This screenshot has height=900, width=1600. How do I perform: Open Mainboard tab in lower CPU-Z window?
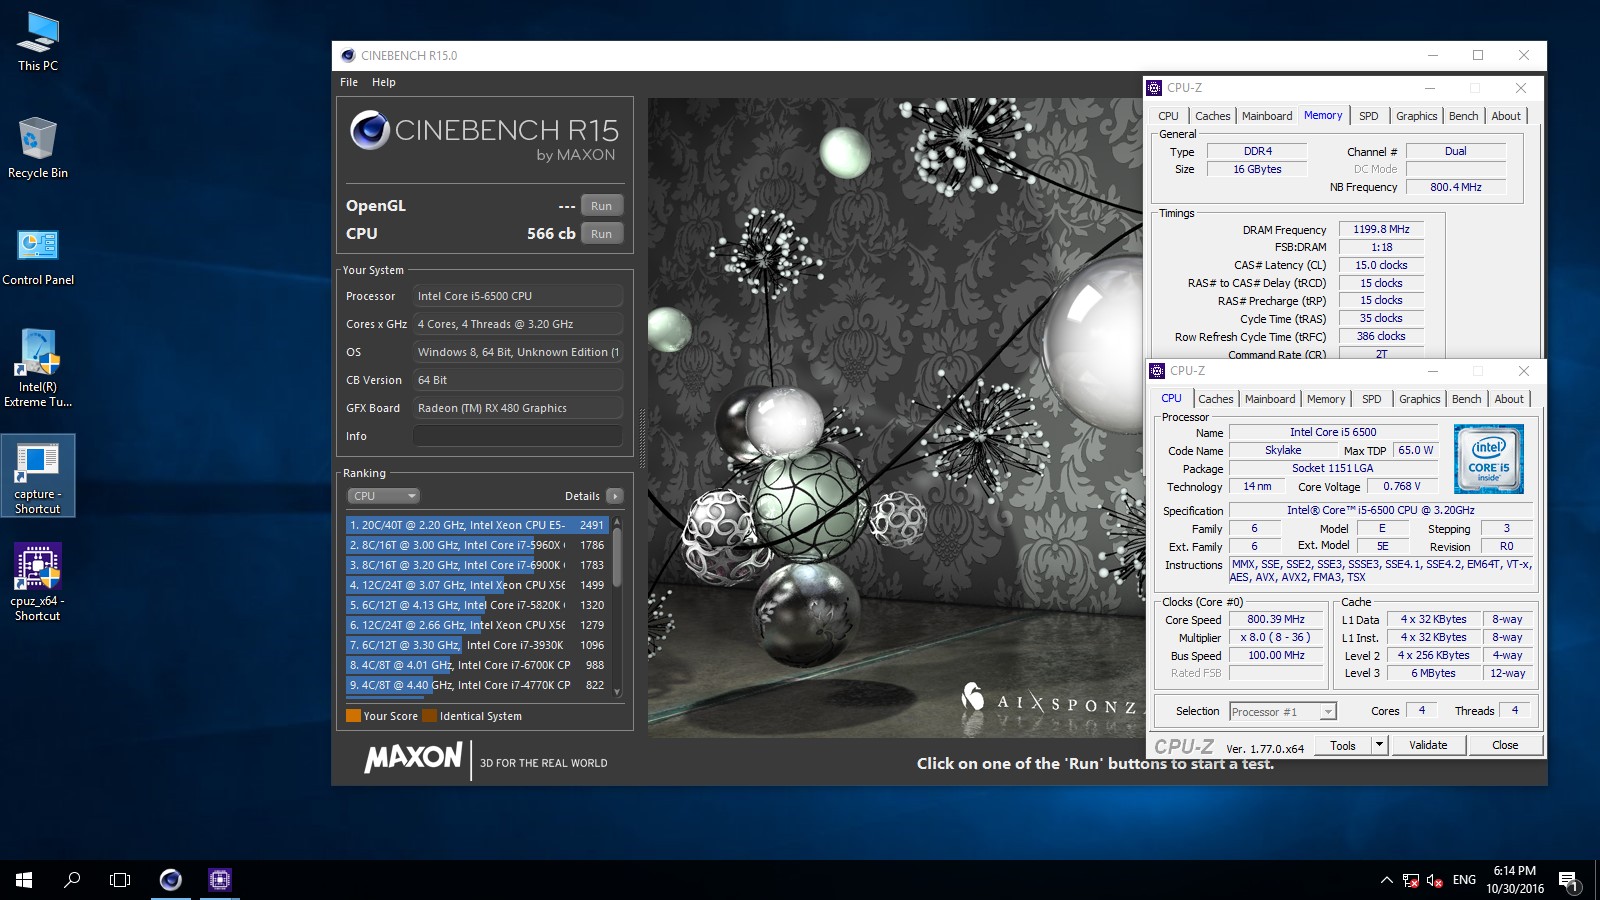tap(1270, 399)
